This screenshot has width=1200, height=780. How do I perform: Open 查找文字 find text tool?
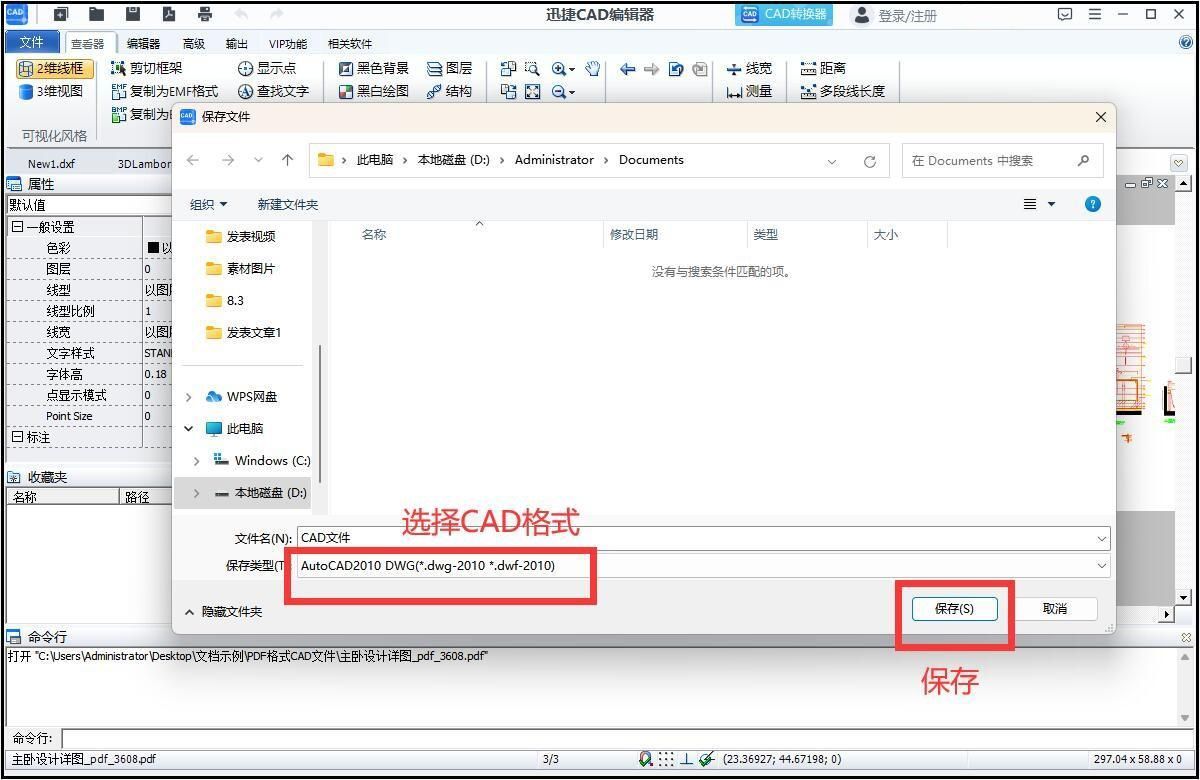coord(273,91)
